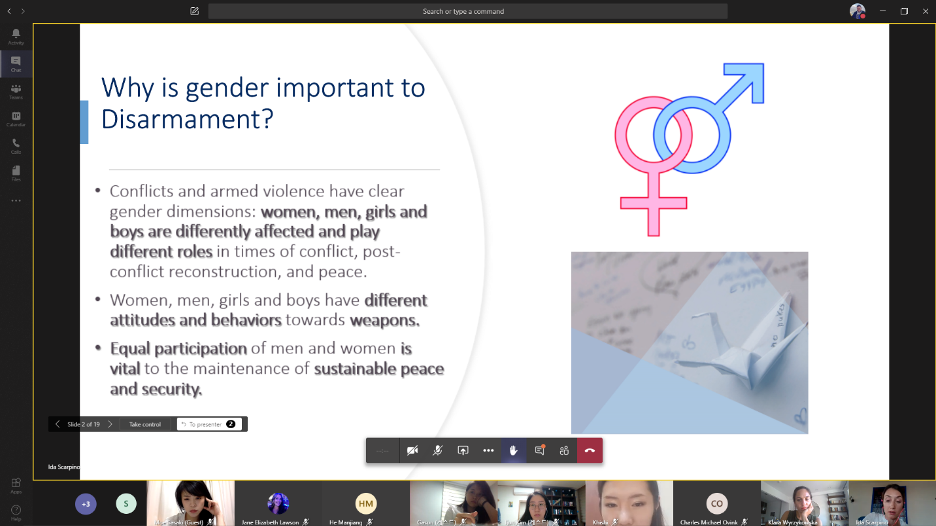Go to Calls in the sidebar
Screen dimensions: 936x526
click(16, 146)
